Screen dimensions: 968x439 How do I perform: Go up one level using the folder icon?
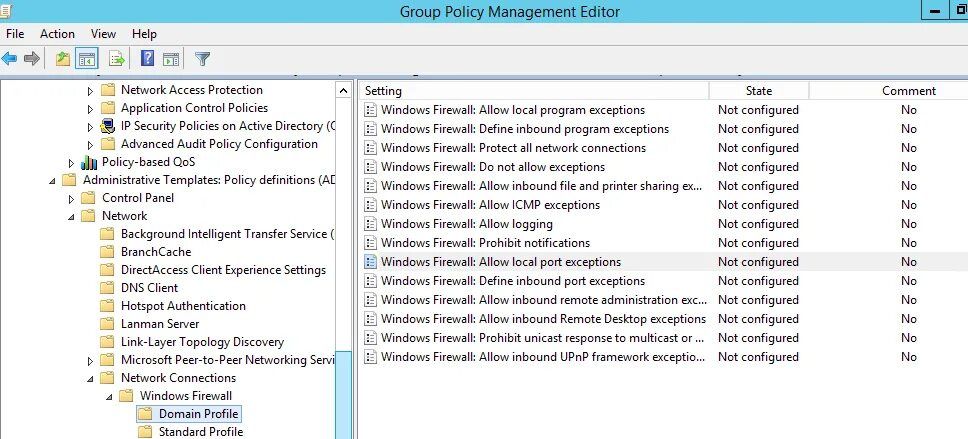tap(63, 59)
